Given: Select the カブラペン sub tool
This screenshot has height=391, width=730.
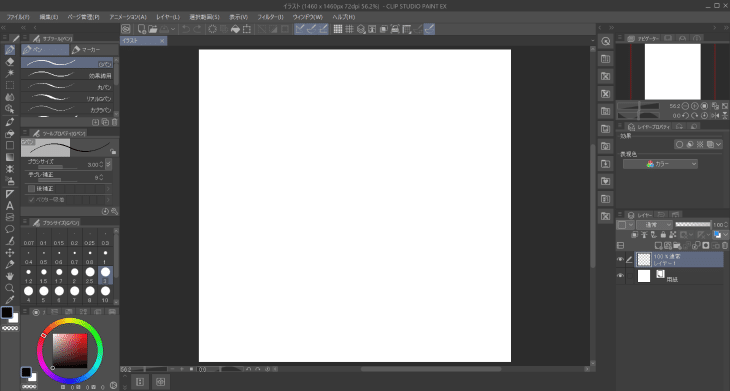Looking at the screenshot, I should tap(68, 109).
